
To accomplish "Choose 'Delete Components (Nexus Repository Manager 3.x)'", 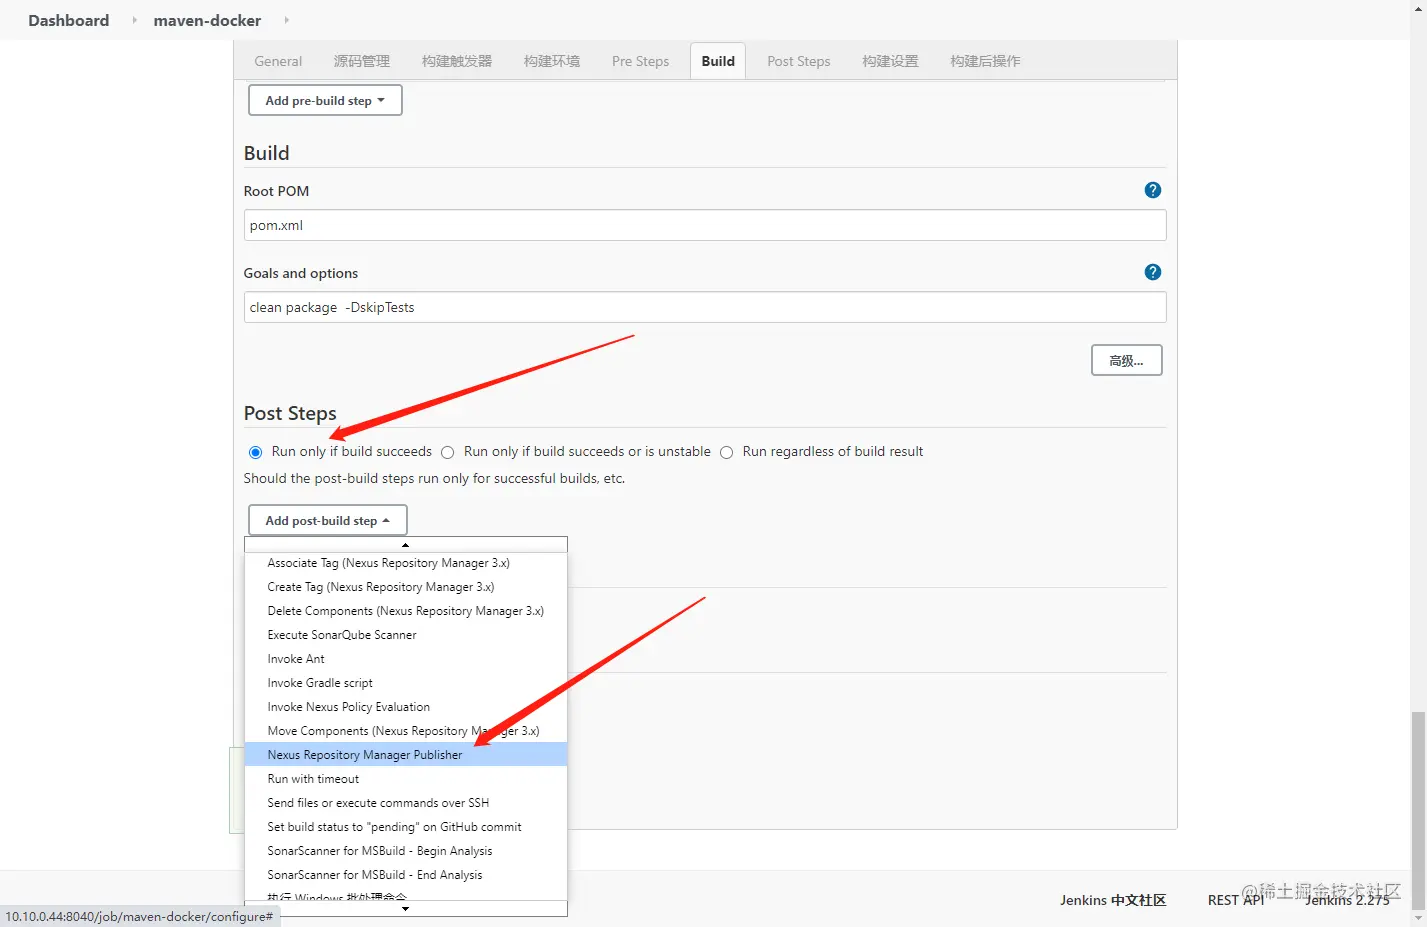I will (x=406, y=611).
